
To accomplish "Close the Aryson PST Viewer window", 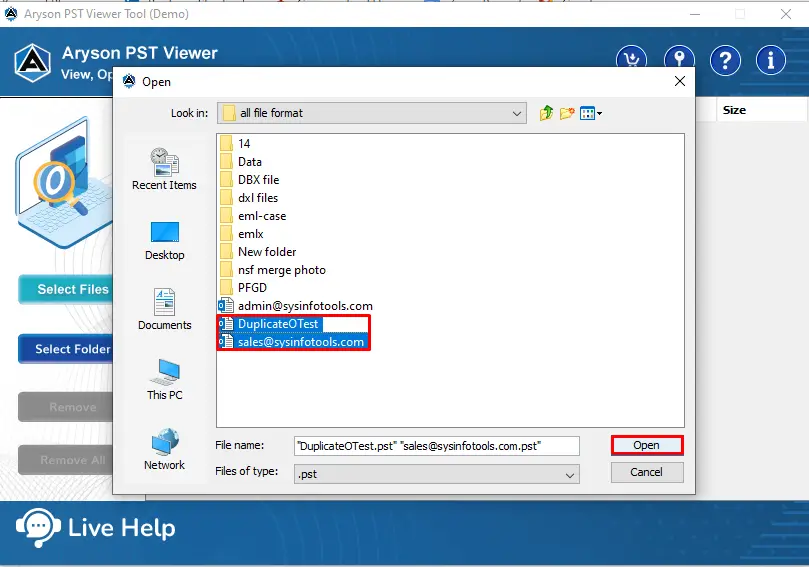I will click(785, 14).
